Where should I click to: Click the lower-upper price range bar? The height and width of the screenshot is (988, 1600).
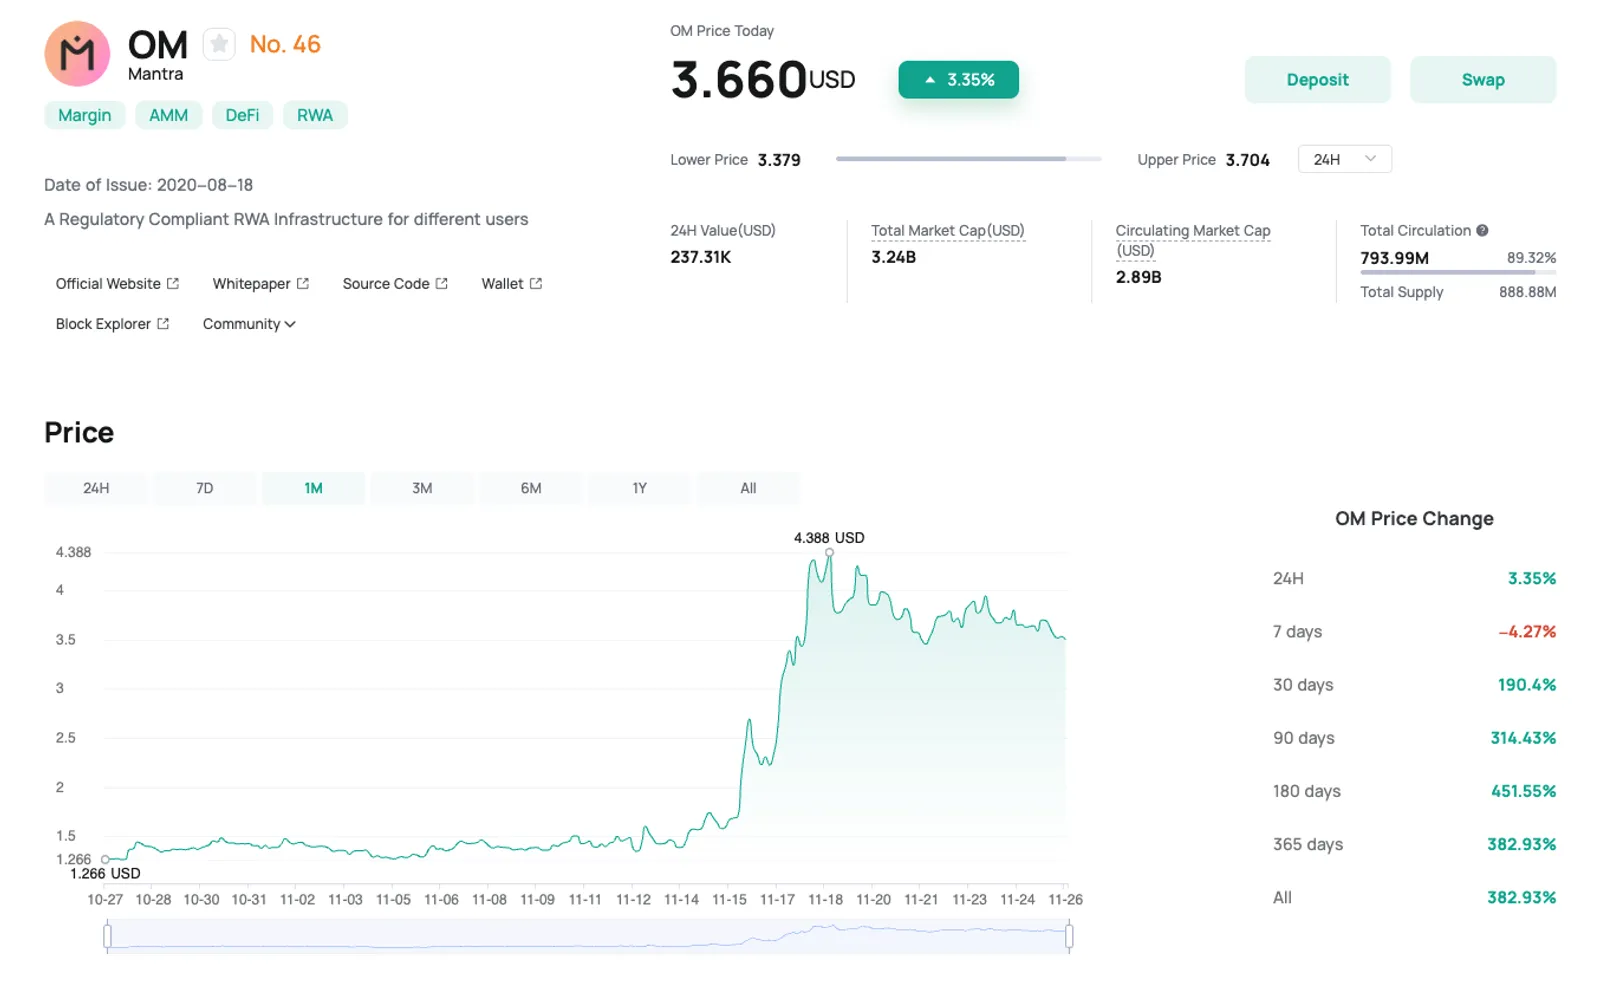[x=968, y=159]
